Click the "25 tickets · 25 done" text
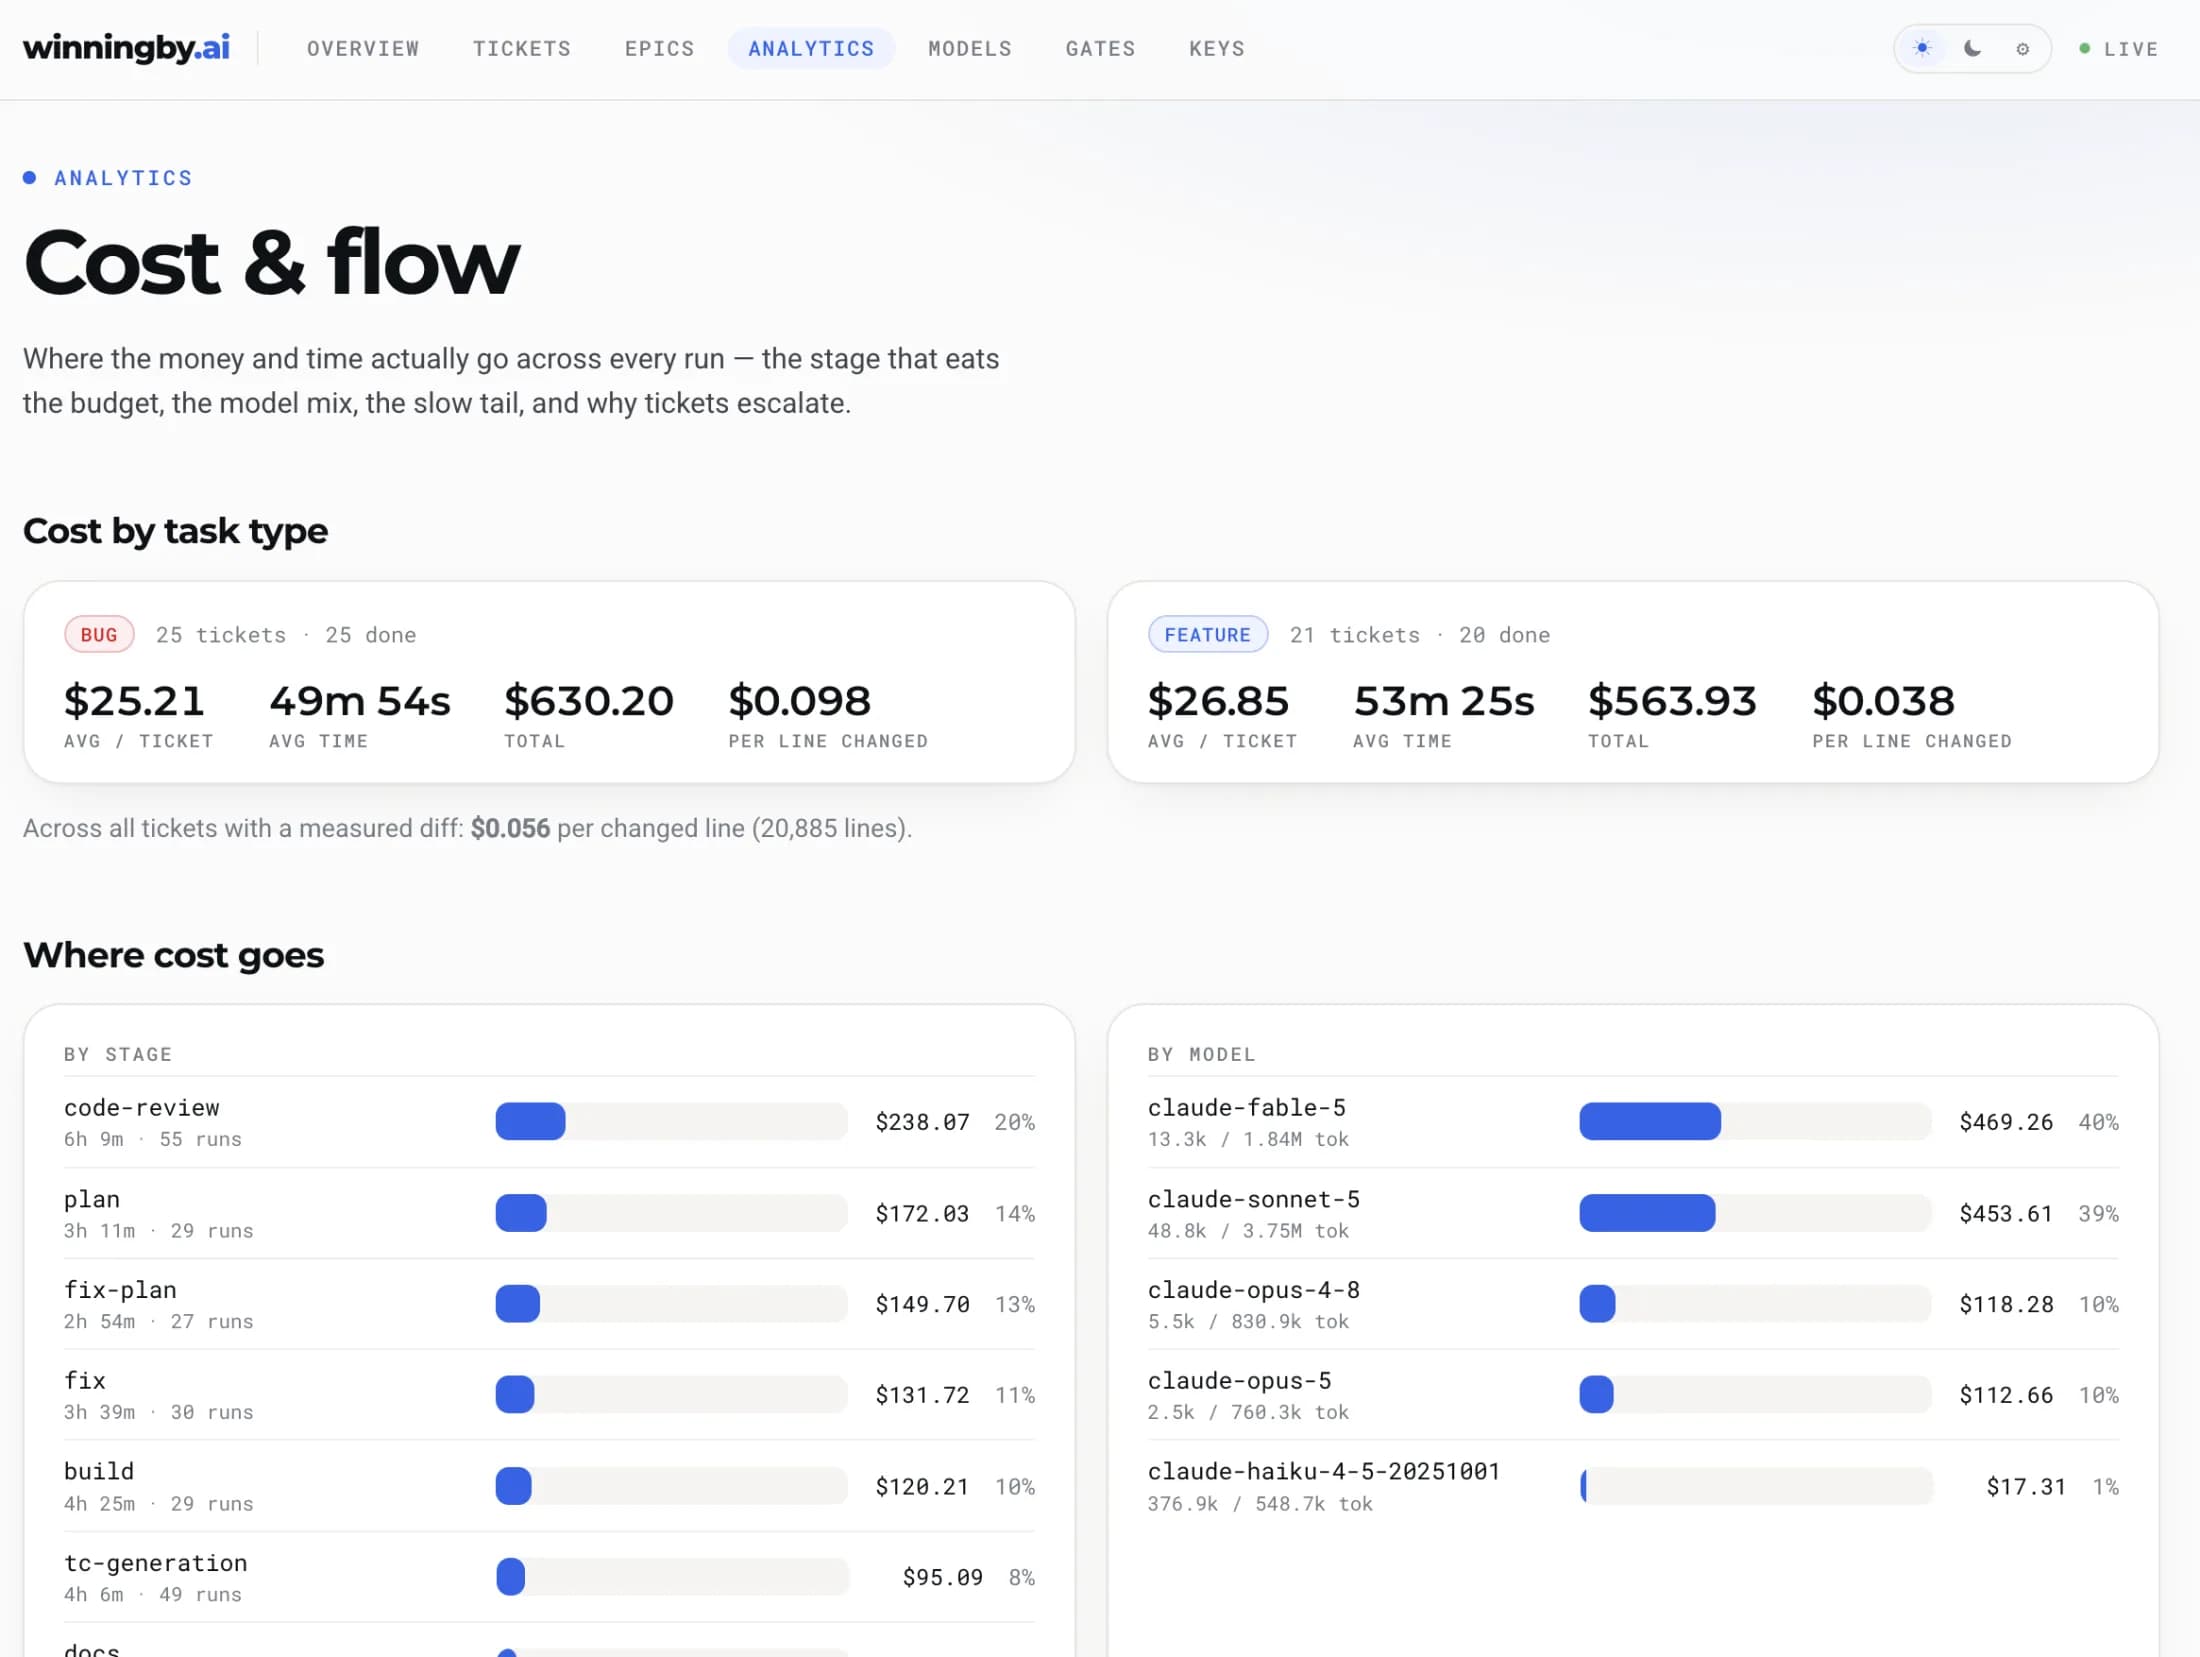The image size is (2200, 1657). (286, 635)
